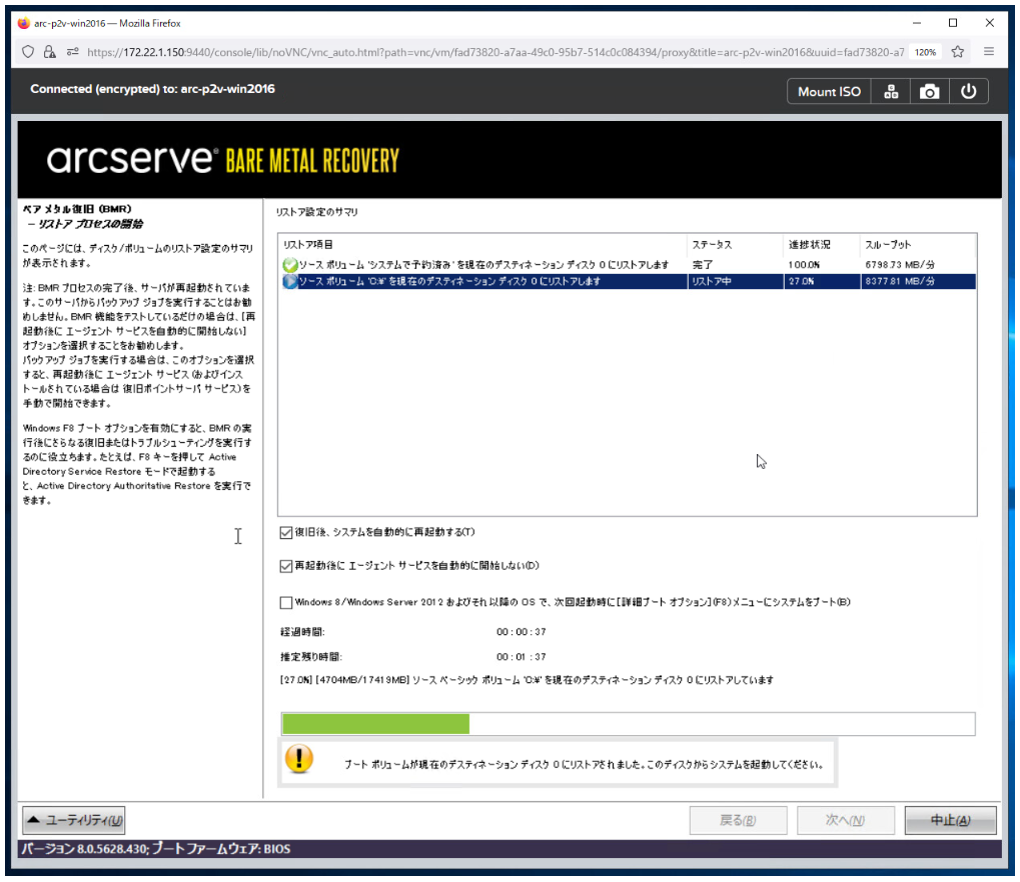Enable the F8 advanced boot options checkbox
Image resolution: width=1020 pixels, height=882 pixels.
click(286, 603)
